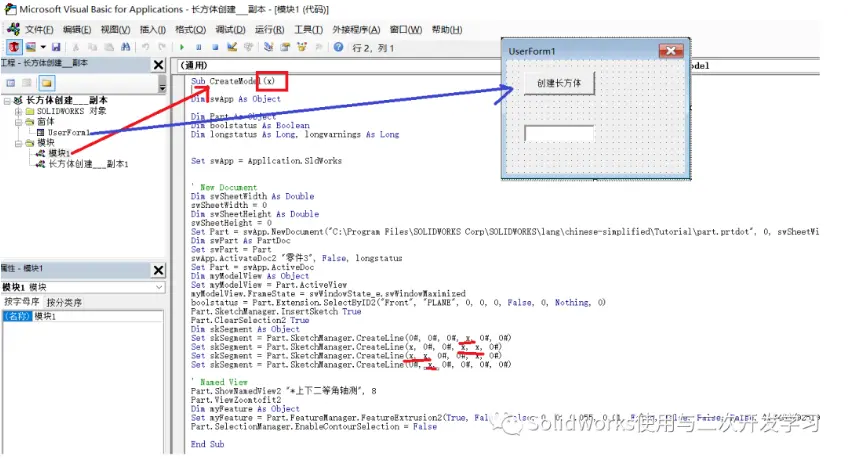Click the Sub CreateModel code line

pyautogui.click(x=233, y=81)
